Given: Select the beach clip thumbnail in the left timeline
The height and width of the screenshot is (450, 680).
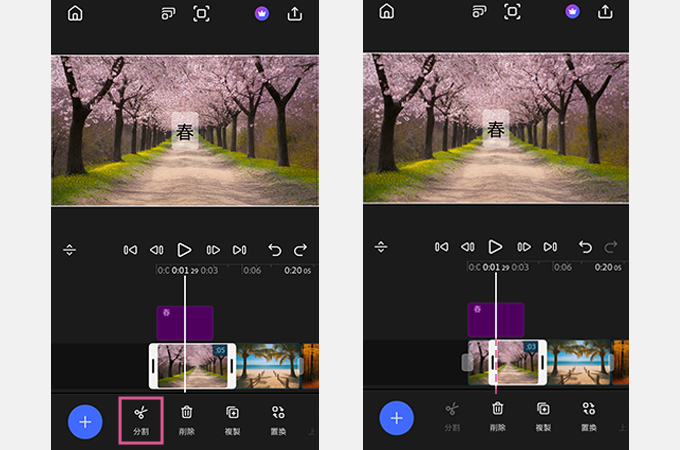Looking at the screenshot, I should point(267,365).
